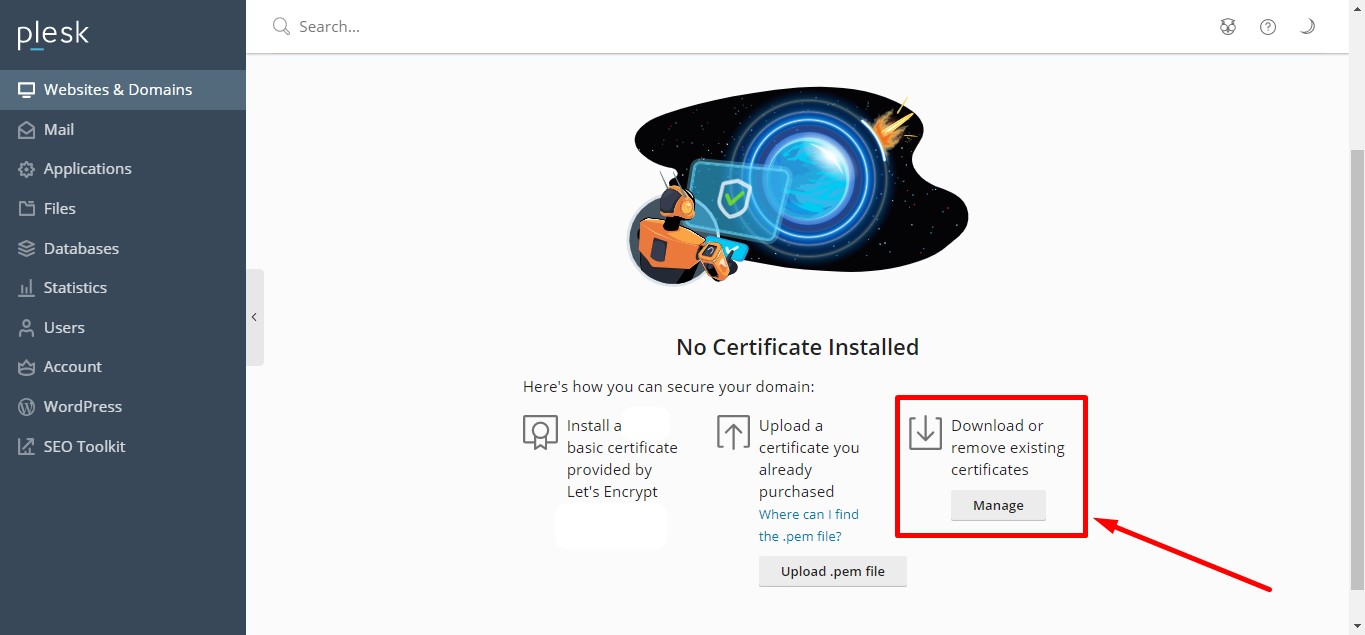Open Mail in the sidebar
Screen dimensions: 1365x635
[x=123, y=130]
